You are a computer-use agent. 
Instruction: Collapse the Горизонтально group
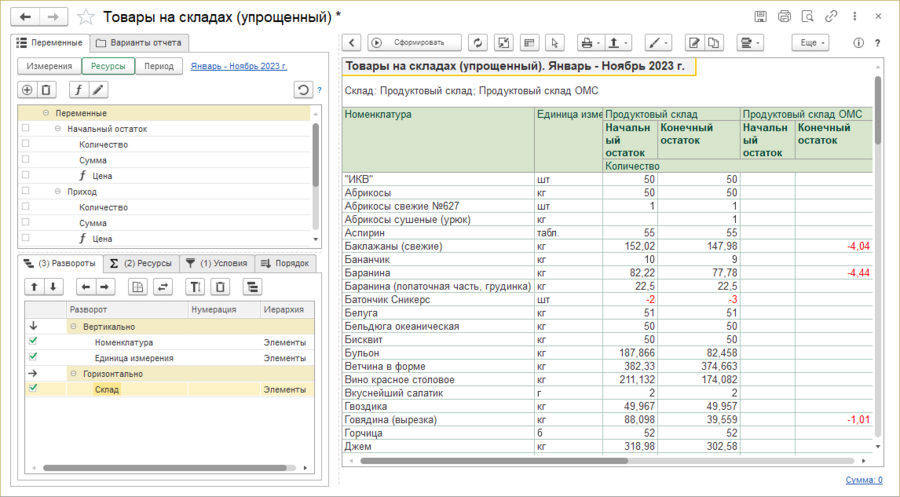tap(73, 373)
